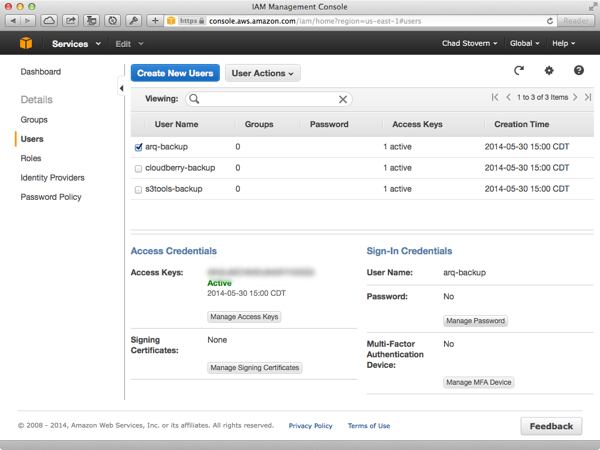Open Groups in the sidebar
Image resolution: width=600 pixels, height=450 pixels.
(34, 120)
